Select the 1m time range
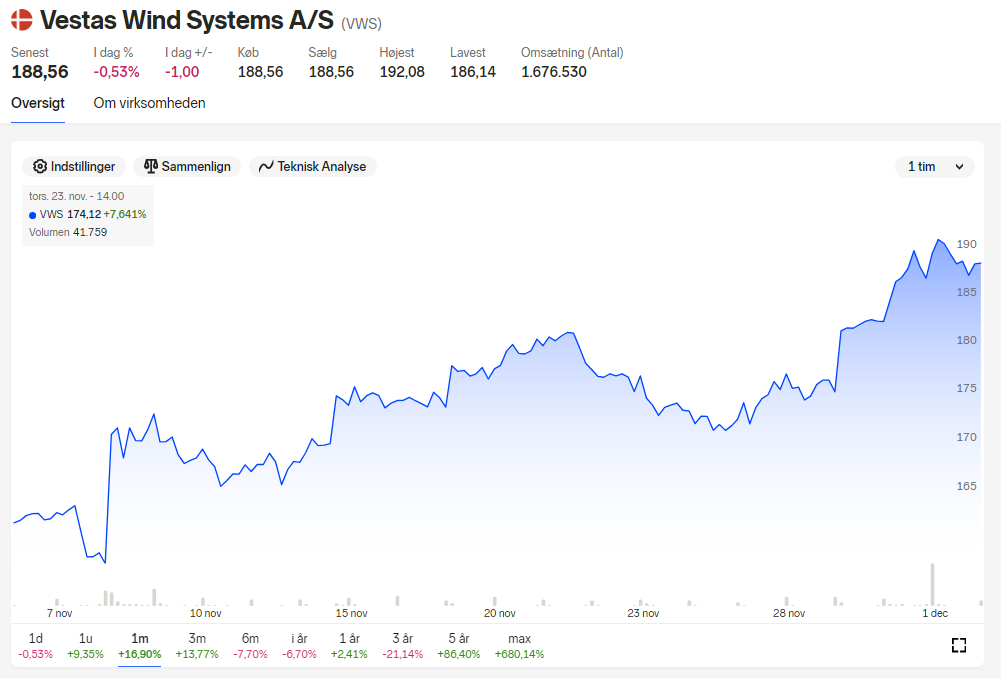The image size is (1001, 678). coord(140,645)
